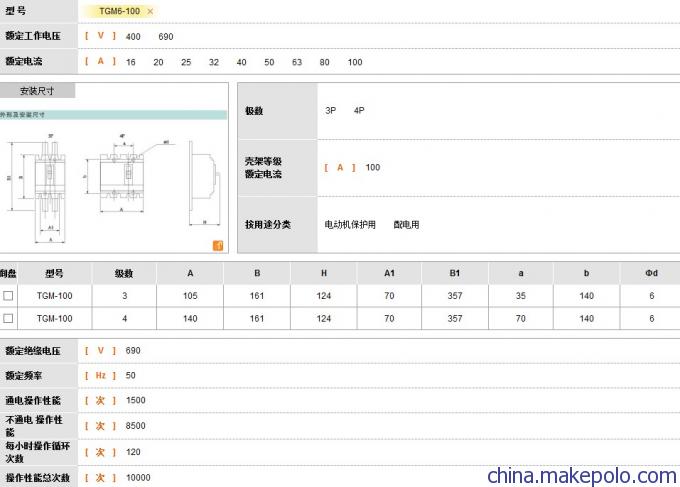Click column header A in the table
Image resolution: width=680 pixels, height=487 pixels.
tap(190, 273)
